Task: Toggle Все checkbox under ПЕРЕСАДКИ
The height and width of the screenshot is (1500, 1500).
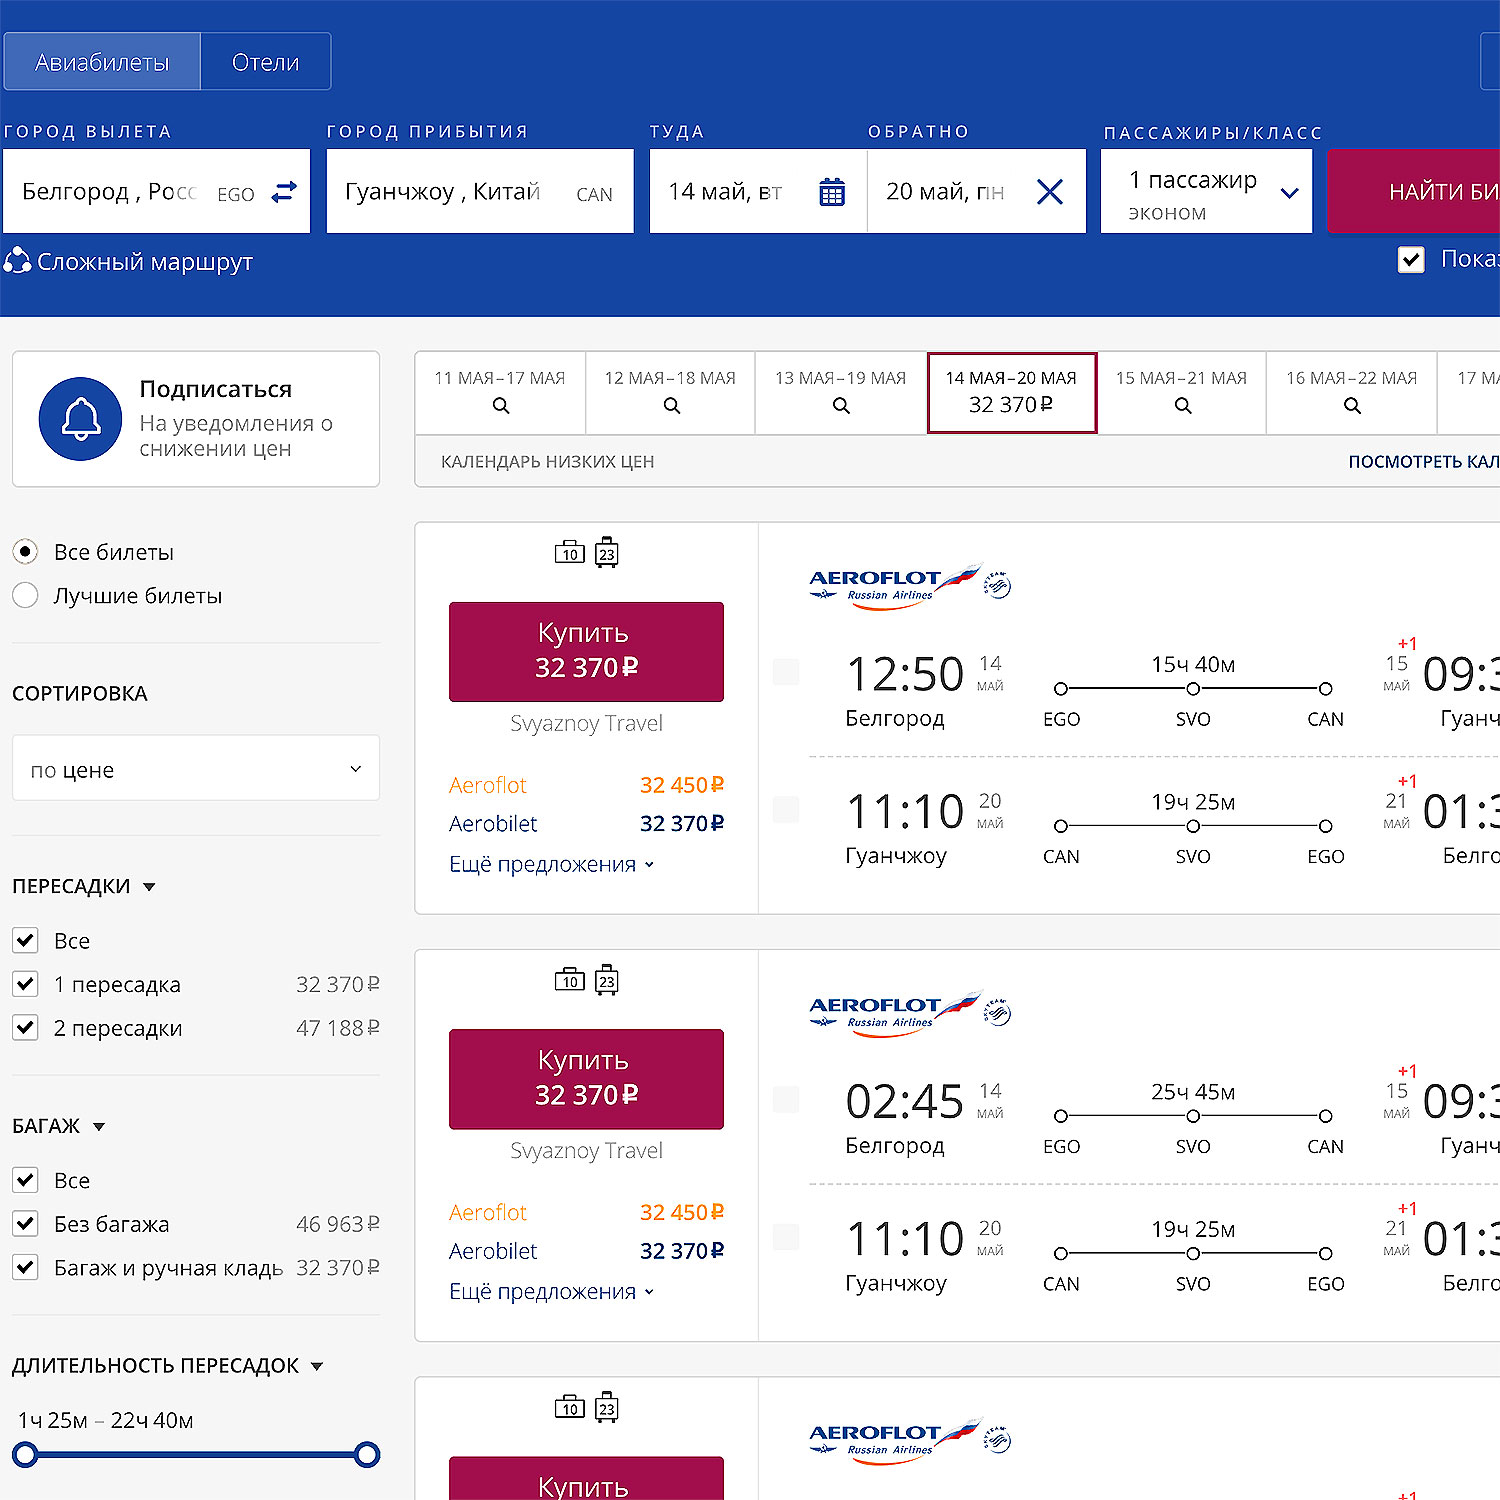Action: (25, 940)
